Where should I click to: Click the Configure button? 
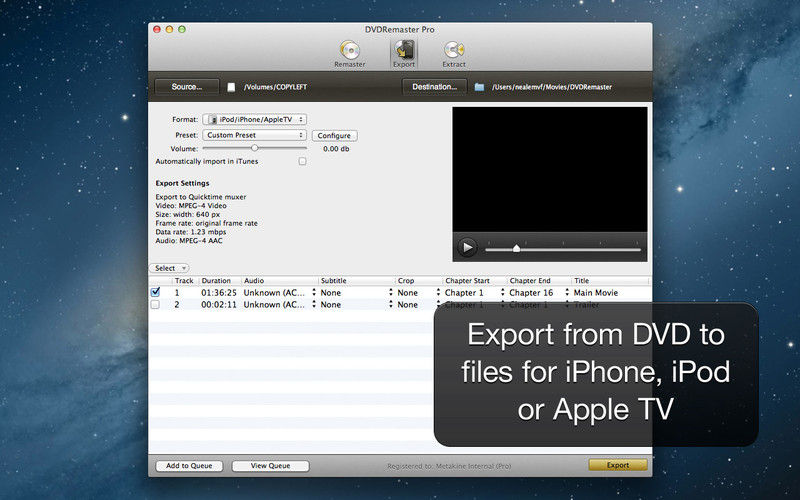click(334, 136)
